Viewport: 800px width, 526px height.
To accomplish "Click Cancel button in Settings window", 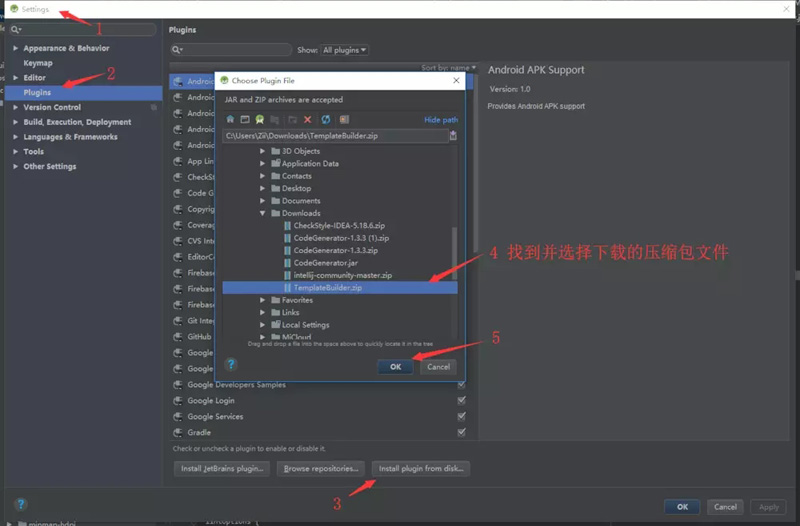I will click(725, 507).
